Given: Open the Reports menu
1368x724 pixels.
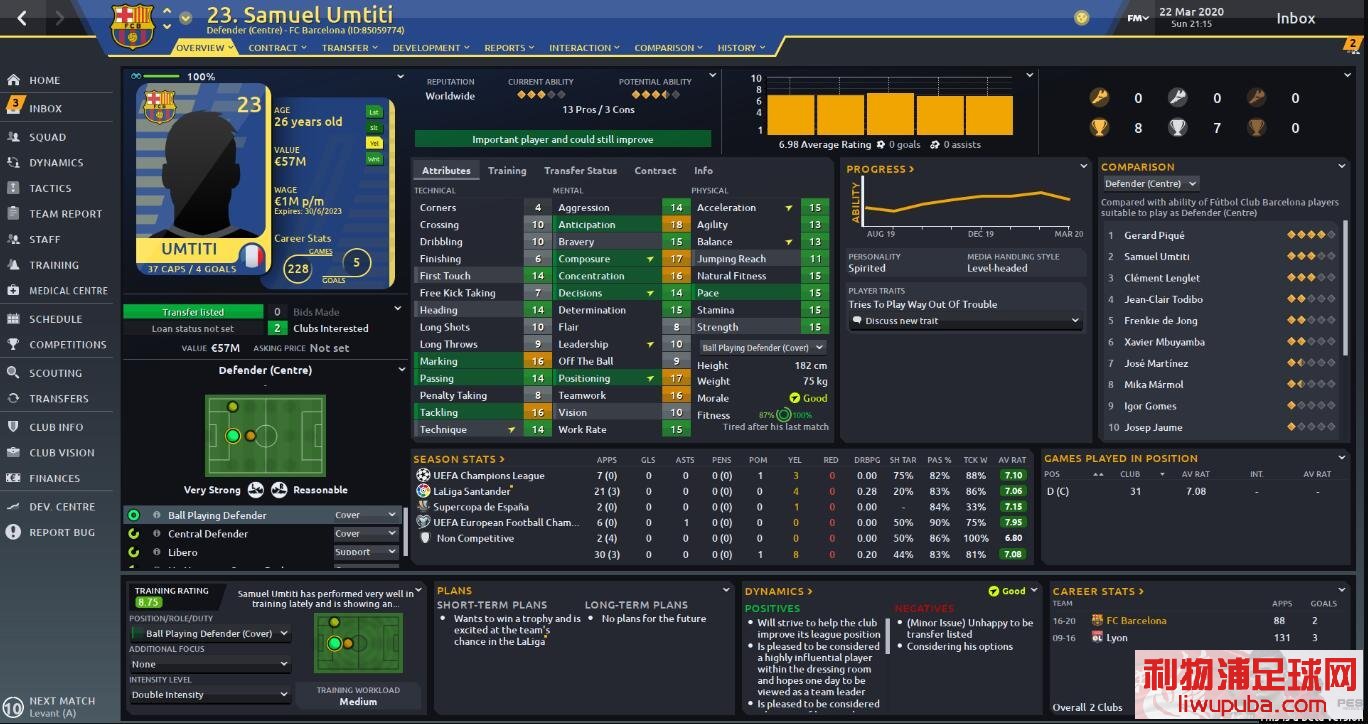Looking at the screenshot, I should [510, 47].
